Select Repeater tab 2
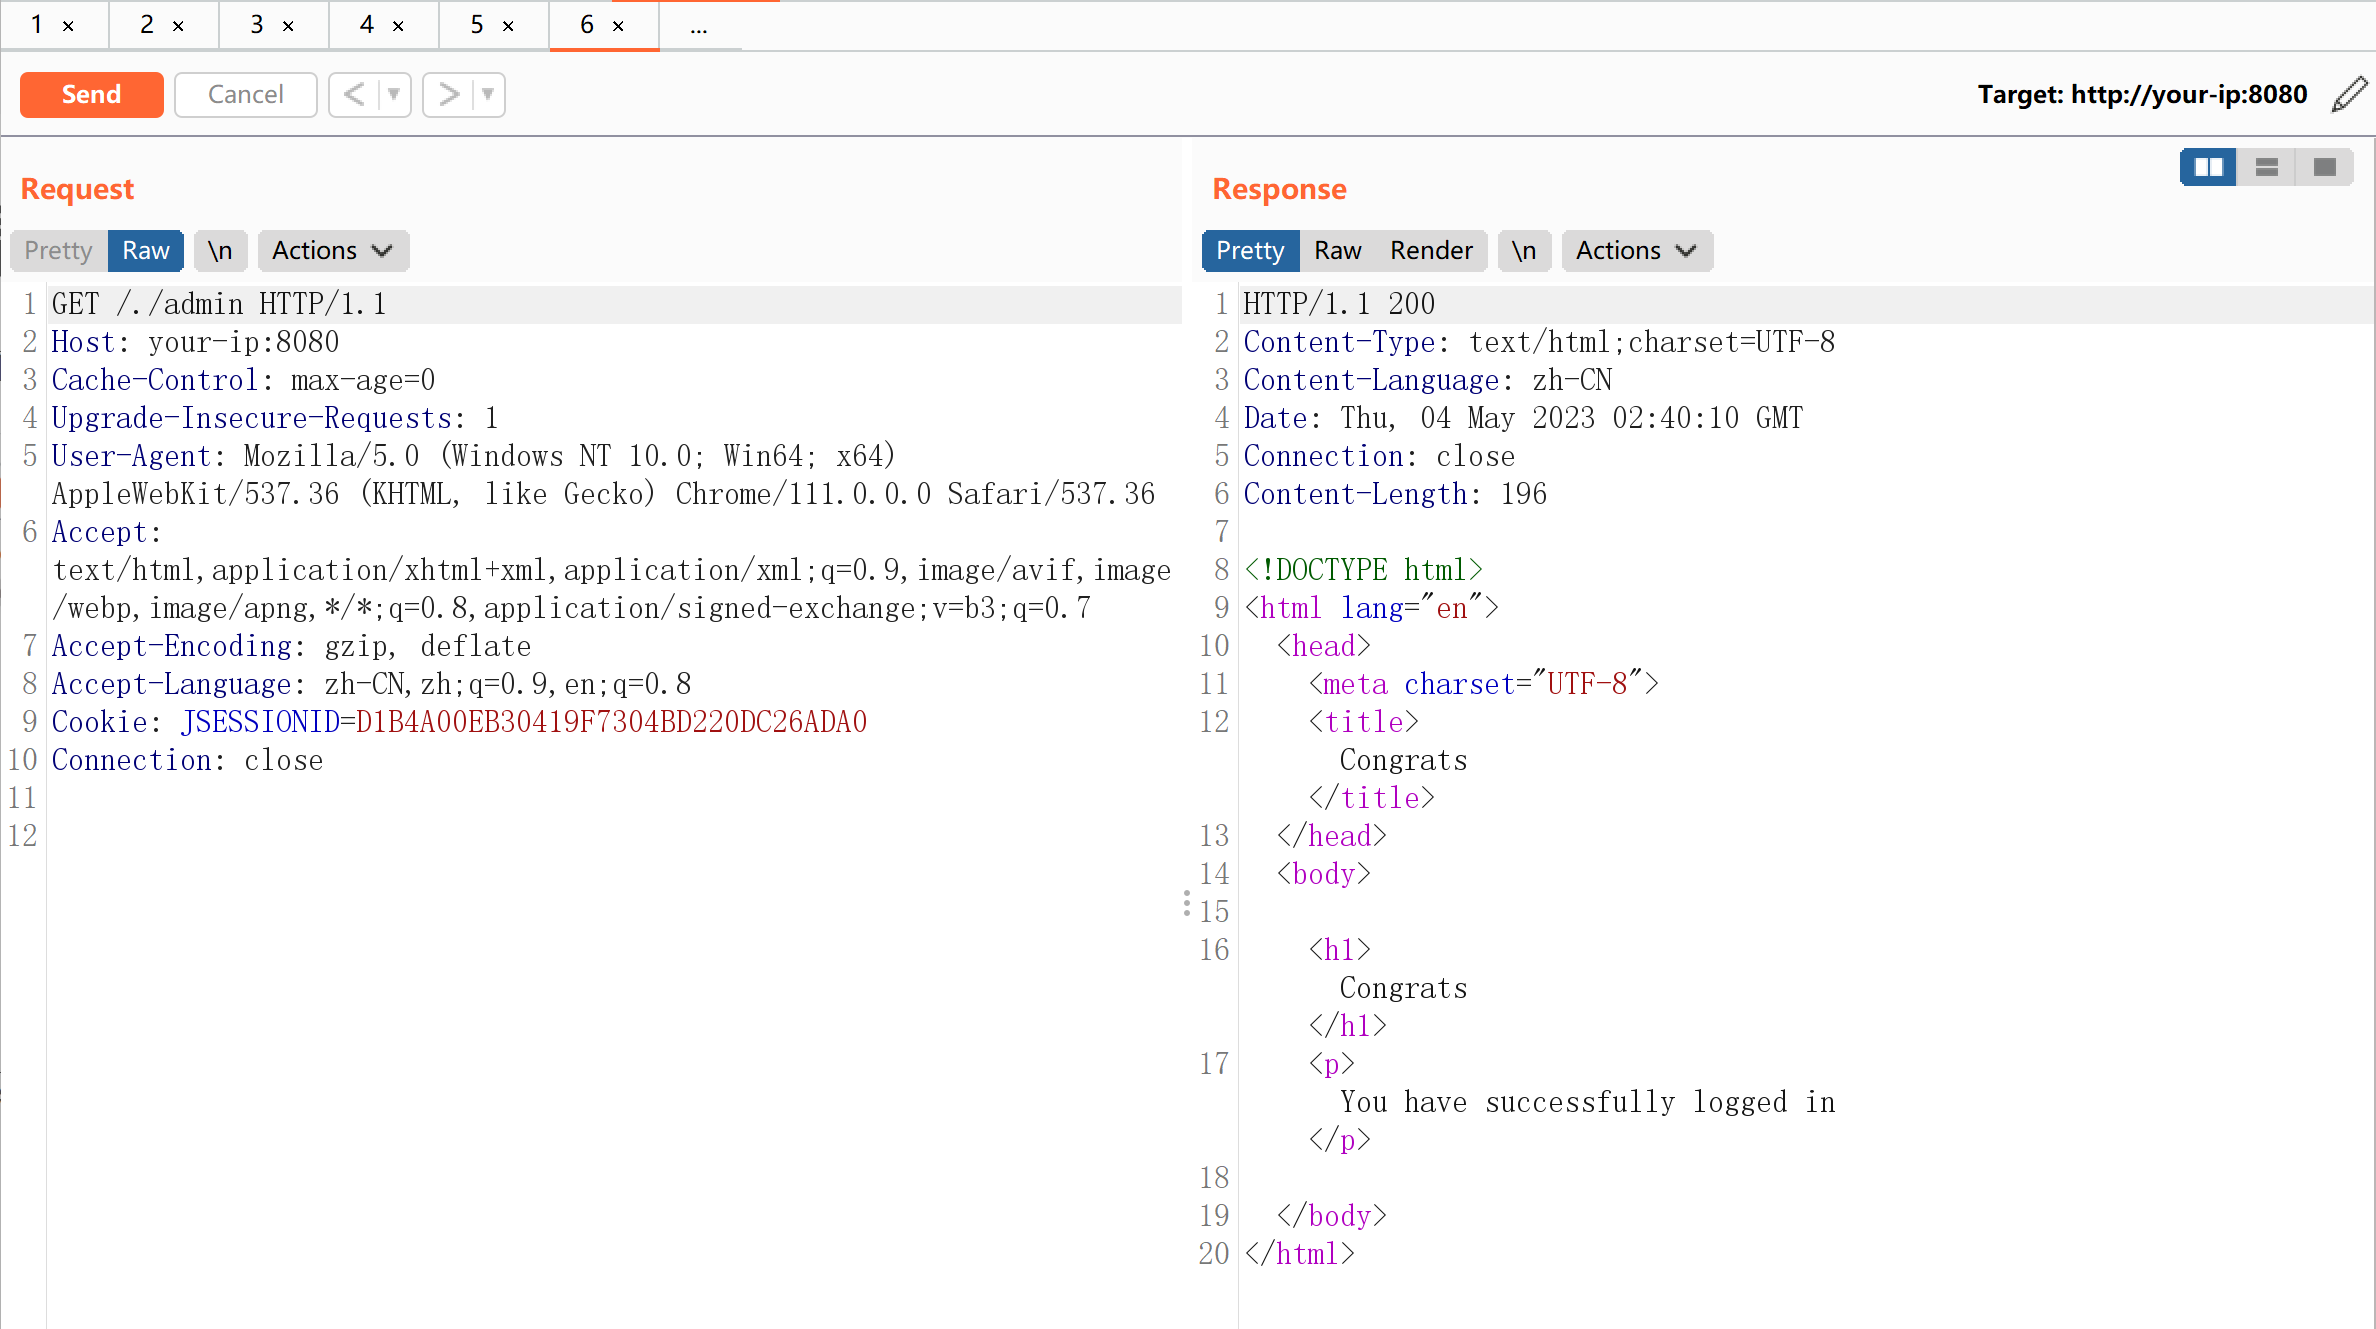Viewport: 2376px width, 1329px height. click(x=147, y=25)
